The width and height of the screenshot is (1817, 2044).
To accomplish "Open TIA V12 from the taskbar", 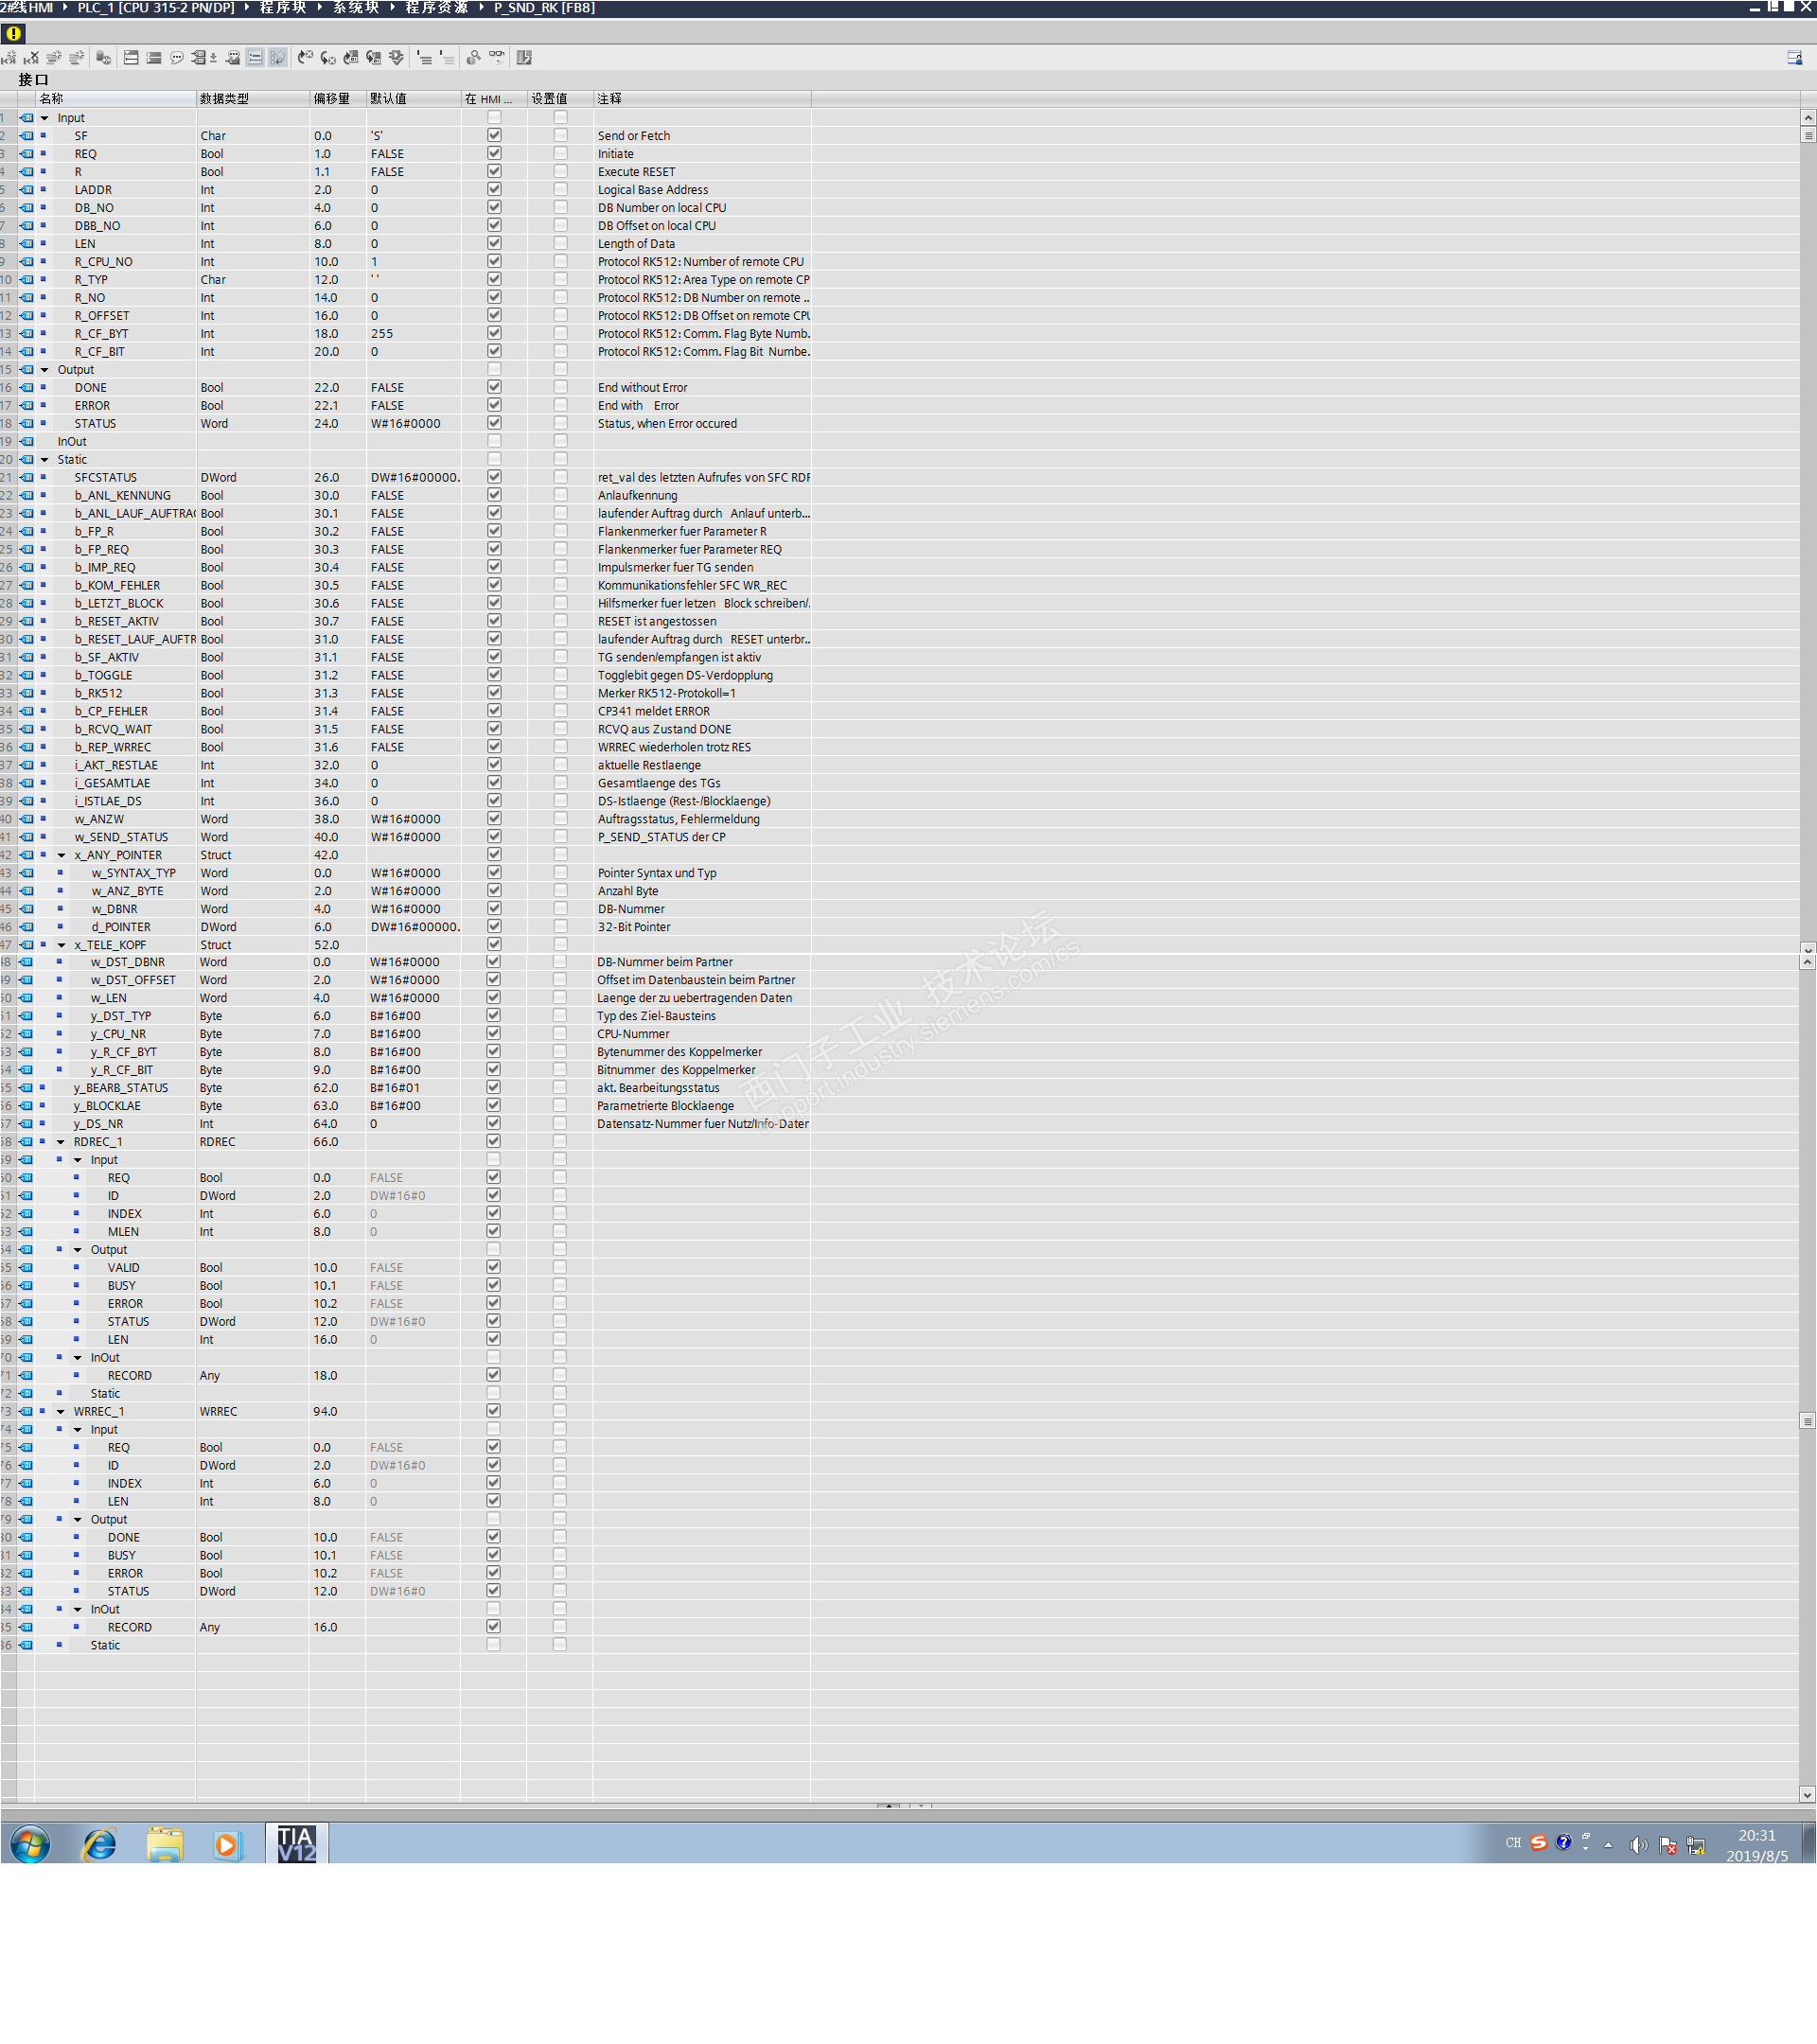I will [x=296, y=1843].
